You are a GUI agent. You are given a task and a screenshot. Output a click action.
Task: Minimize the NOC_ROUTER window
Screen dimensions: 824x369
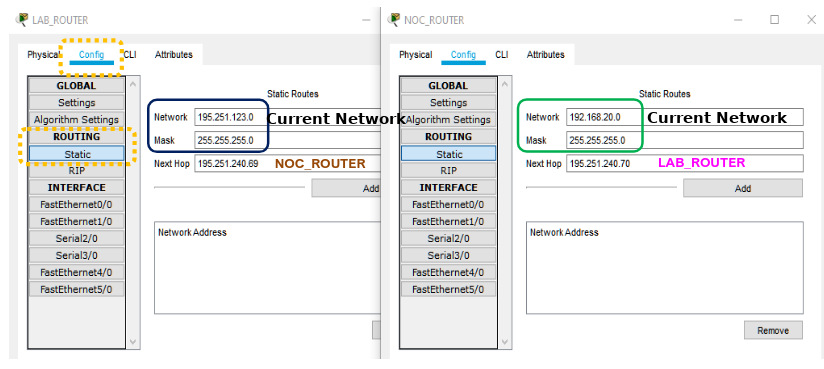[x=738, y=20]
